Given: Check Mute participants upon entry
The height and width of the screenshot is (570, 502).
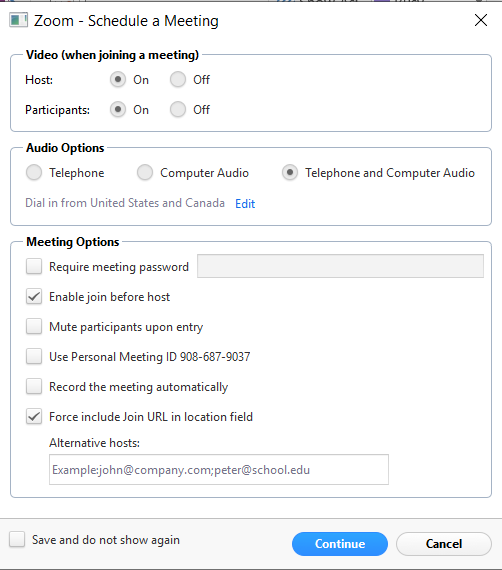Looking at the screenshot, I should 34,326.
